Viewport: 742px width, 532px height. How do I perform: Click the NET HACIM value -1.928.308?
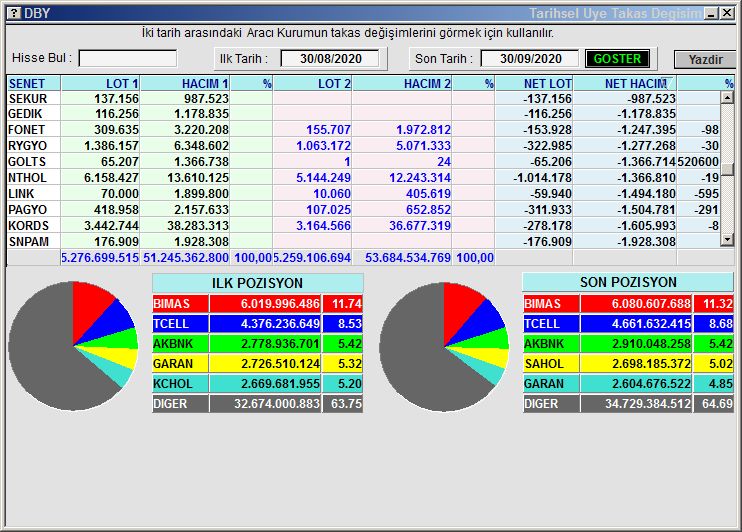(x=646, y=242)
